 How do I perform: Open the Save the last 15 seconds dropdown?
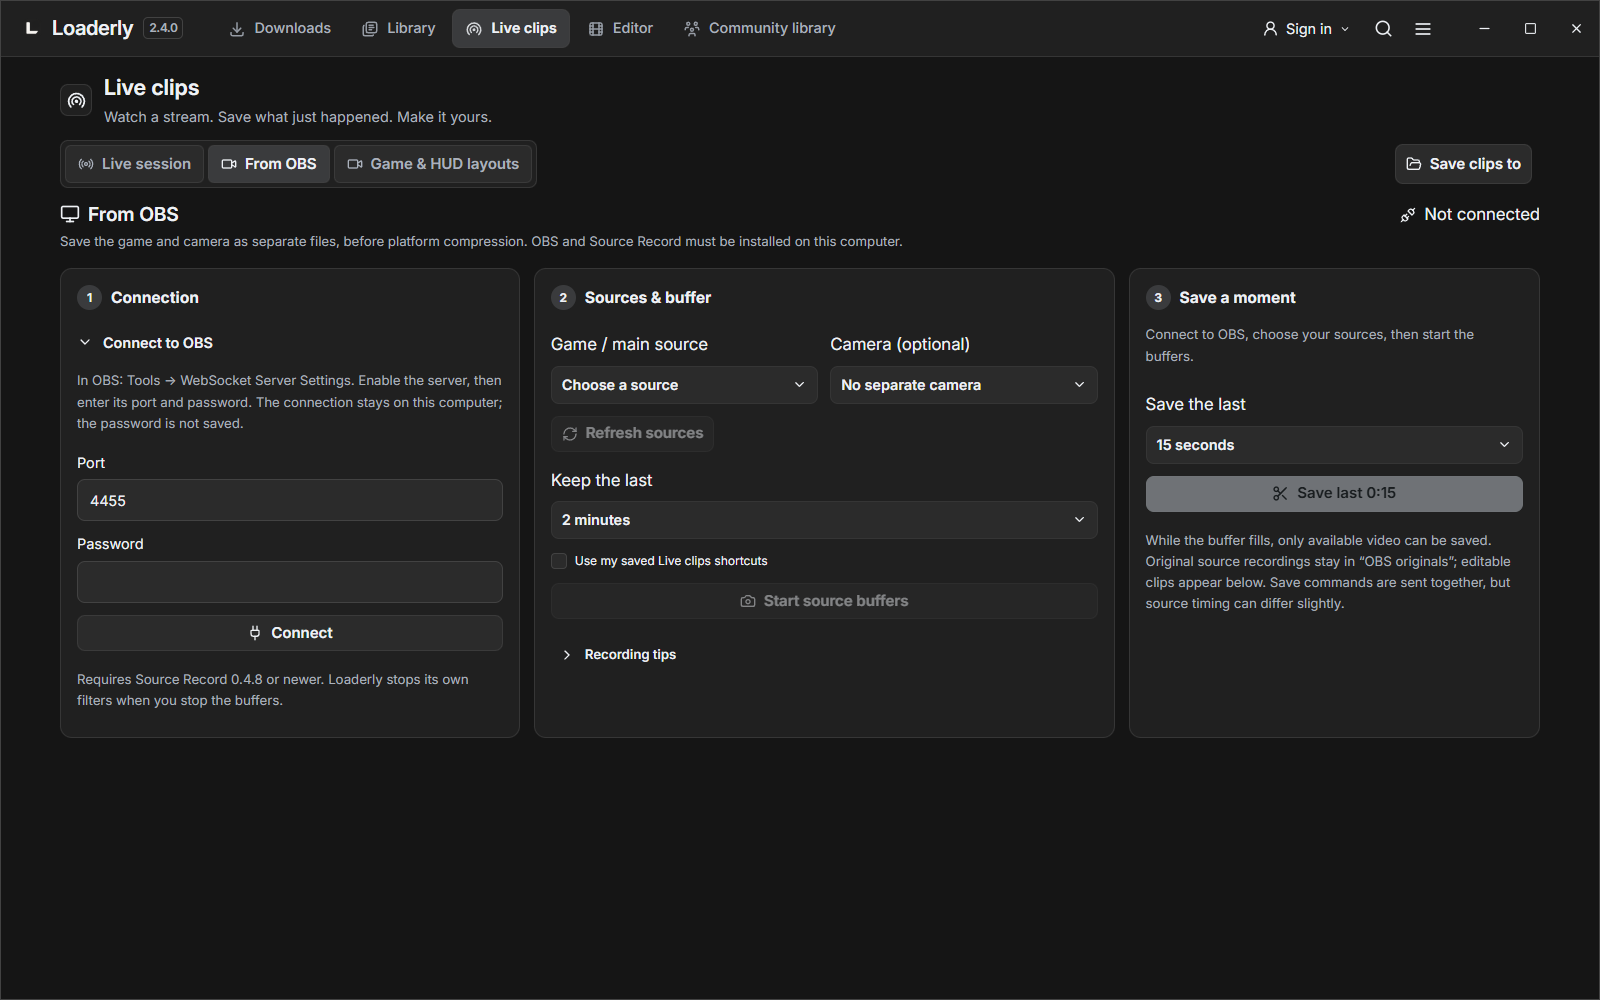(x=1334, y=445)
